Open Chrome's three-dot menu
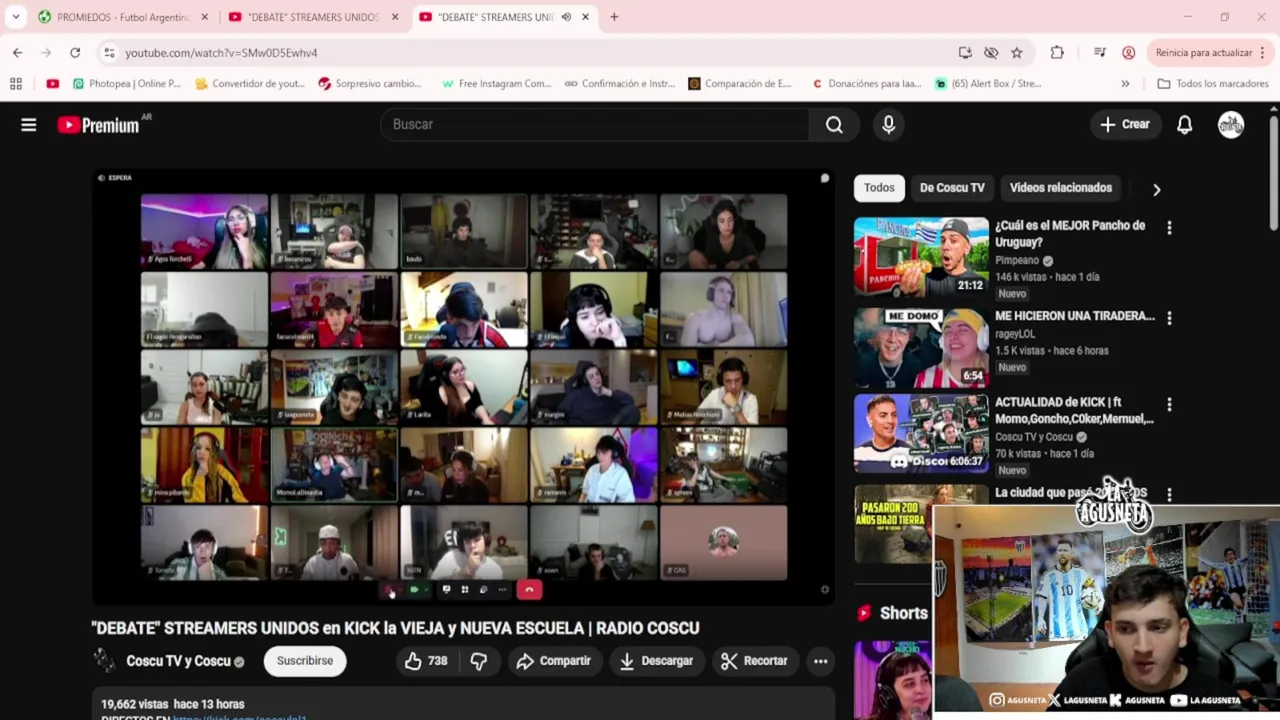Image resolution: width=1280 pixels, height=720 pixels. (1264, 52)
